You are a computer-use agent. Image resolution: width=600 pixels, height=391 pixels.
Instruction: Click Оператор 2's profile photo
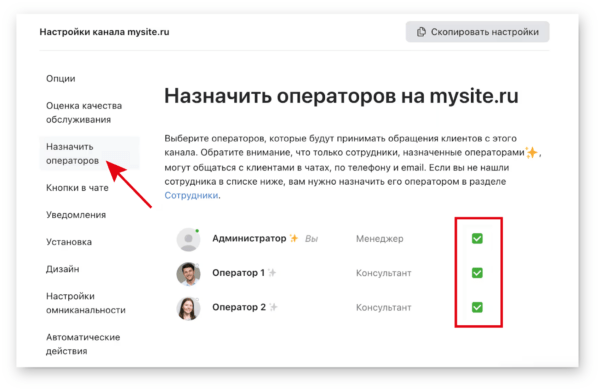(x=188, y=308)
